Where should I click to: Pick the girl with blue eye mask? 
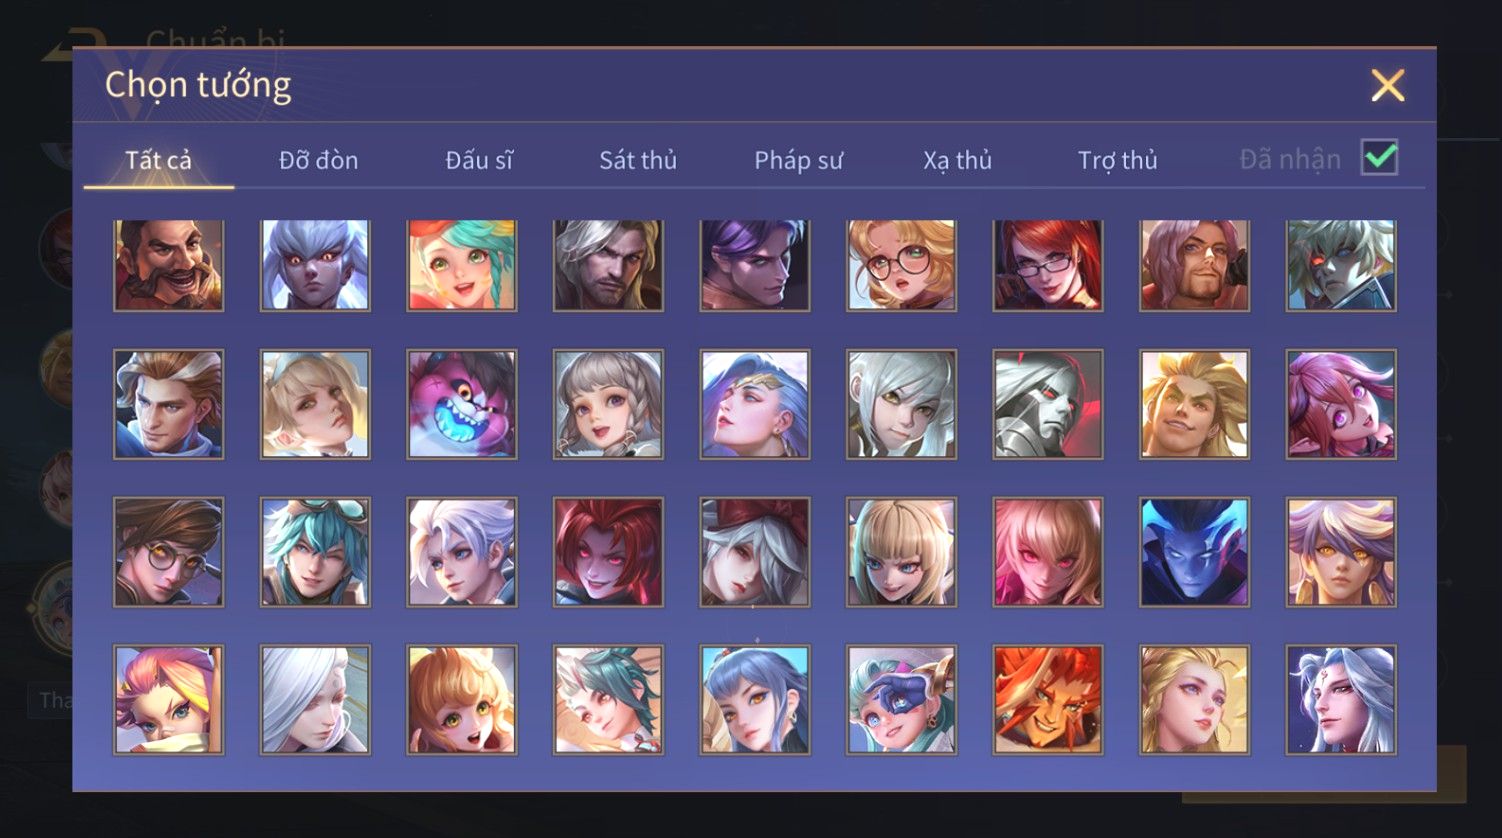coord(901,699)
